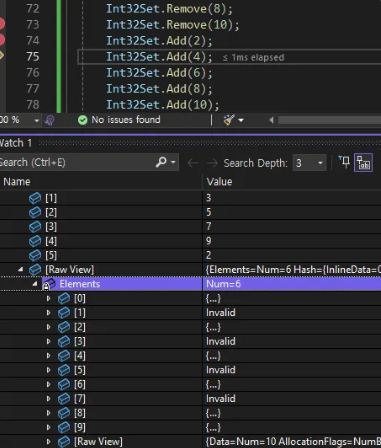Click the editor horizontal scrollbar track

point(329,120)
